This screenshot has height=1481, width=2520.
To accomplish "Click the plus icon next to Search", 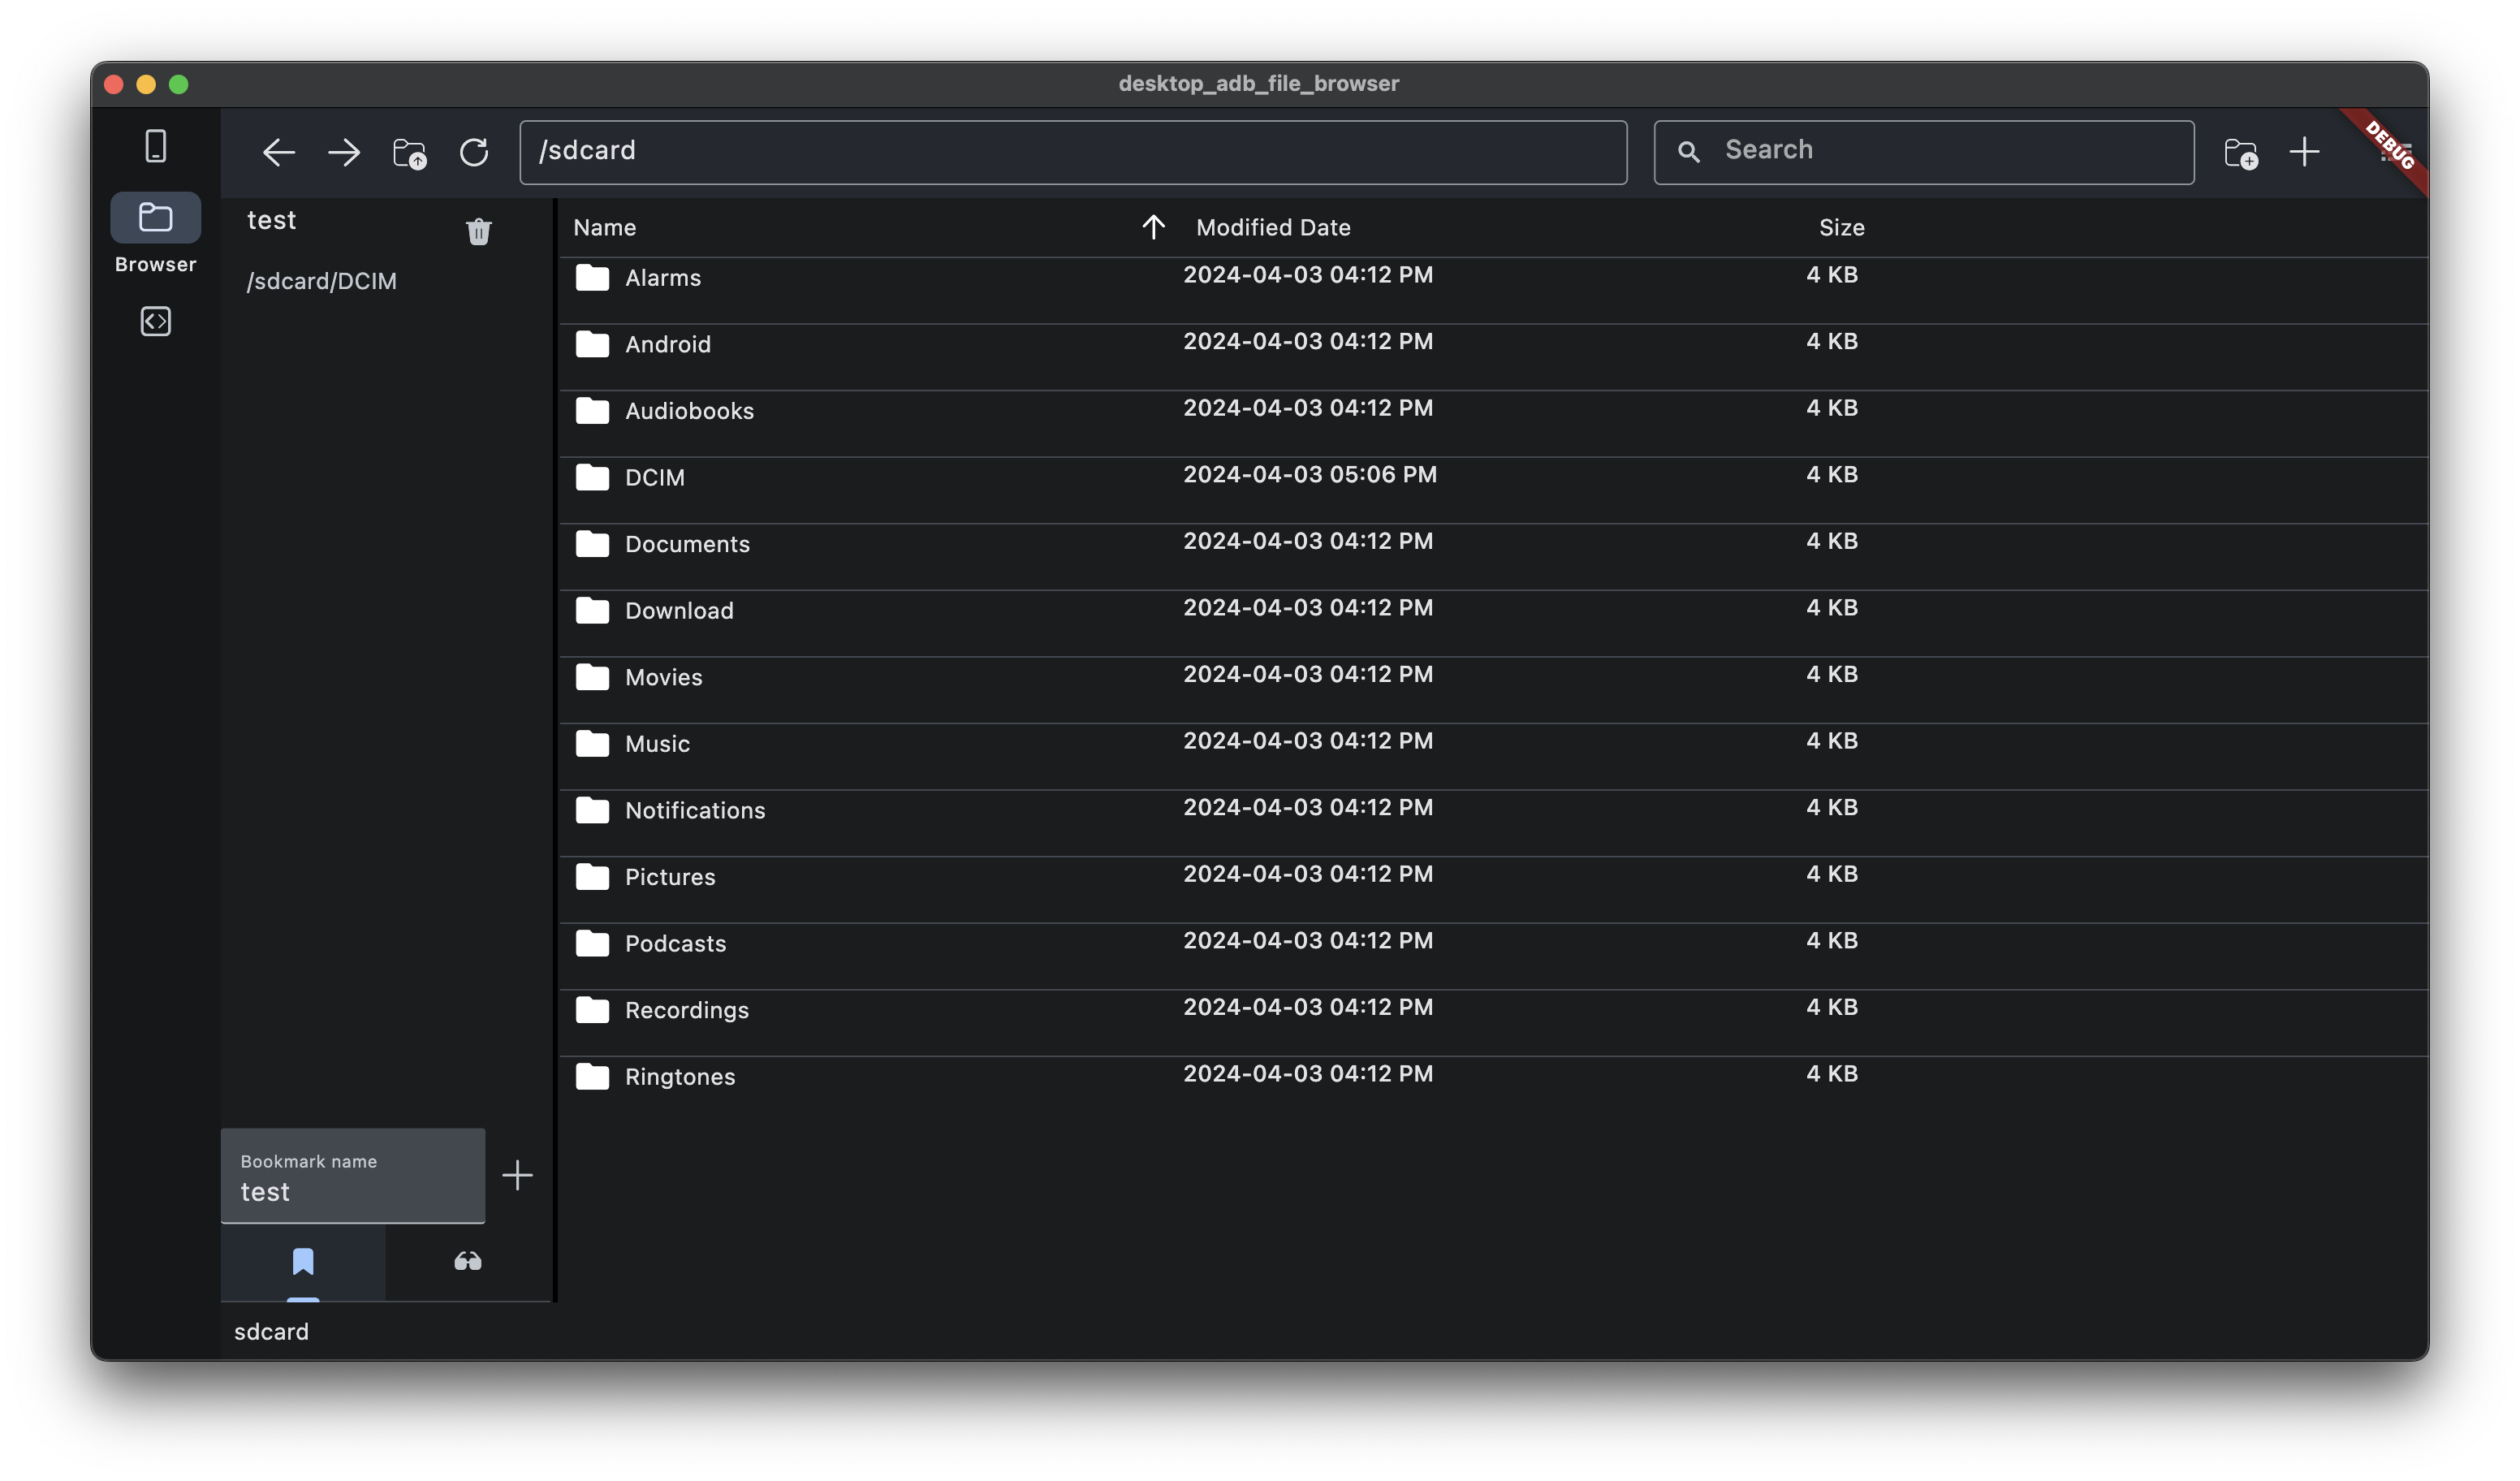I will click(2304, 152).
